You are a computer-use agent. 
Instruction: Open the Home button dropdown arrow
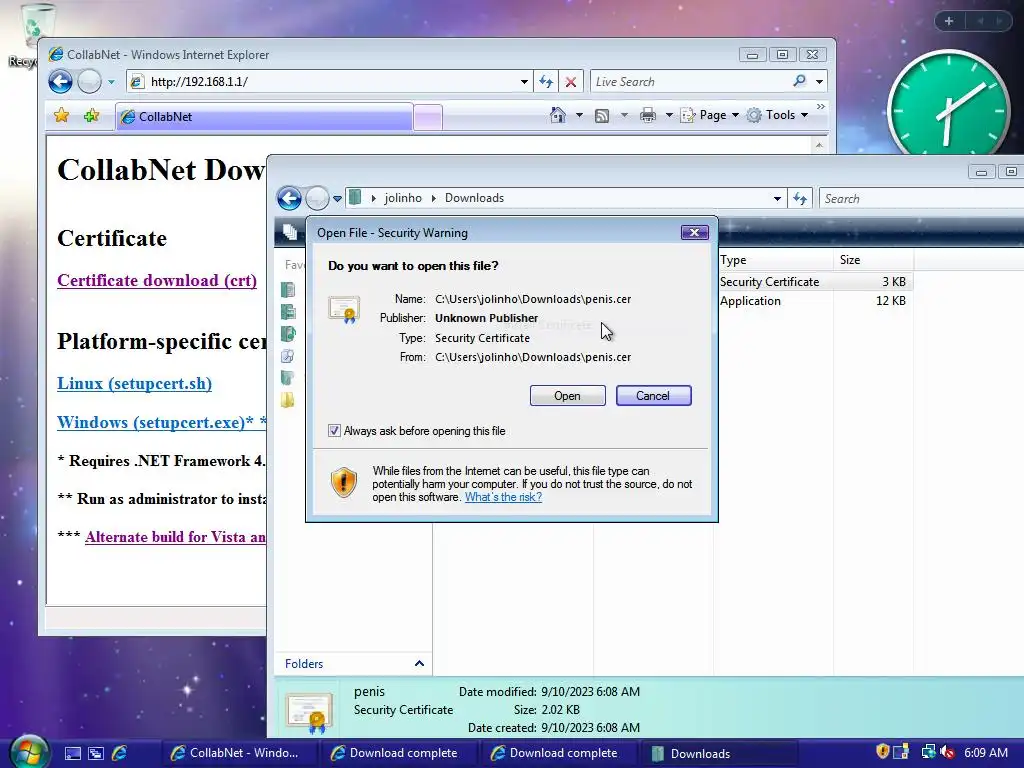[579, 116]
